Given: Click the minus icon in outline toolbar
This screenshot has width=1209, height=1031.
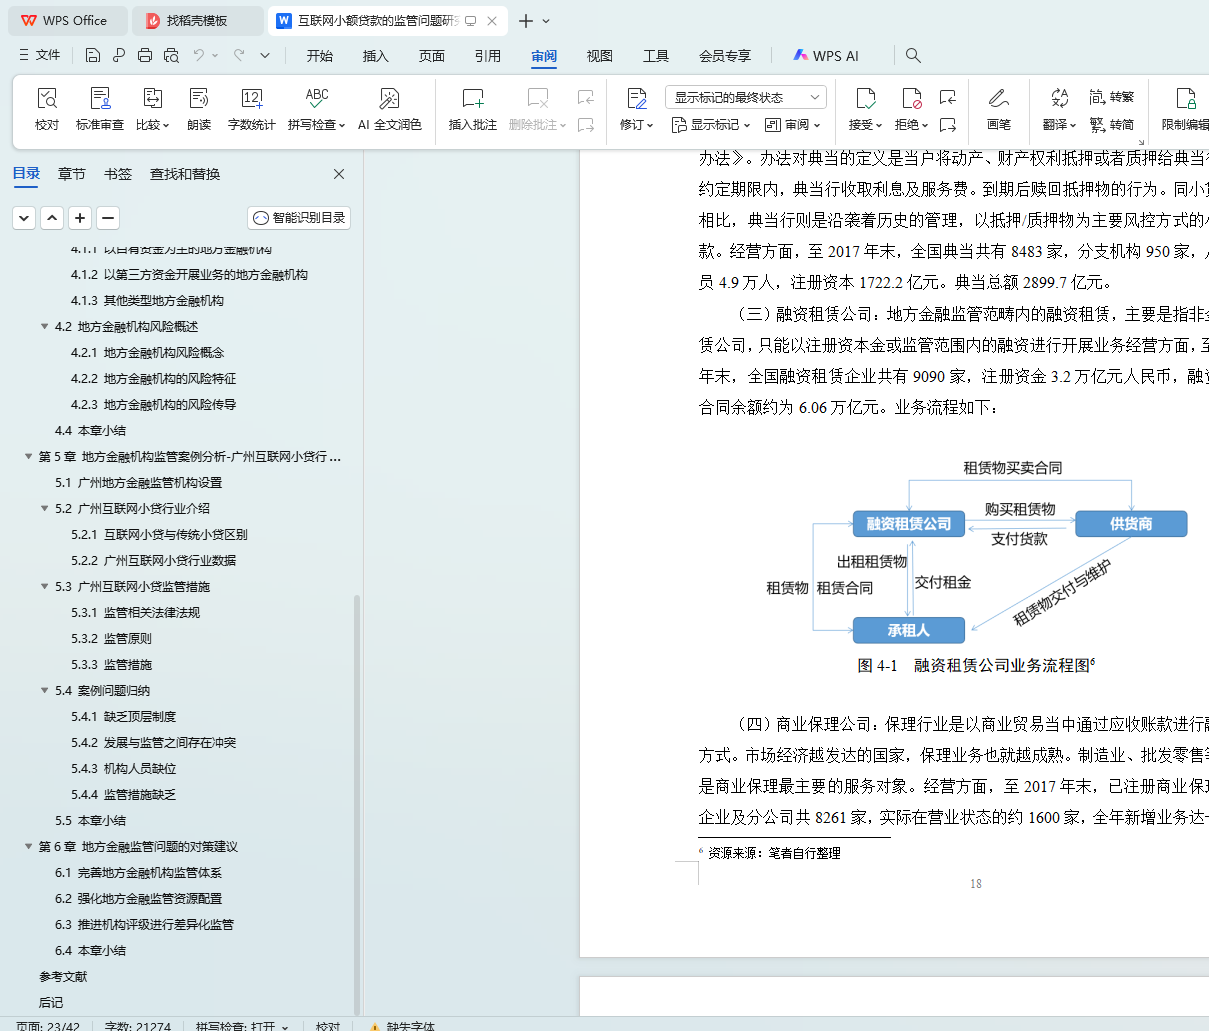Looking at the screenshot, I should click(108, 217).
